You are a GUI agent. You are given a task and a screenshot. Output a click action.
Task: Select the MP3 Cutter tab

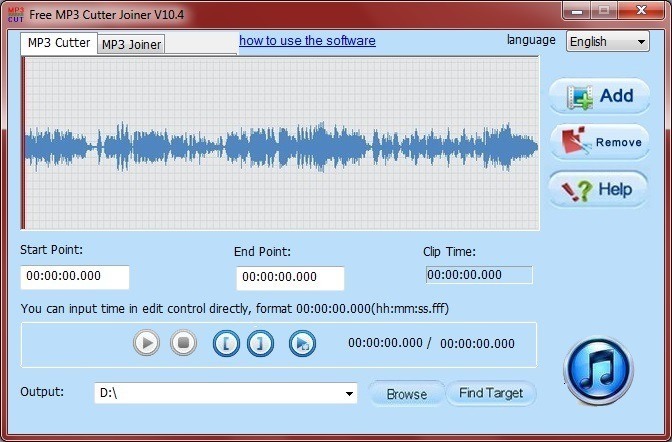59,43
